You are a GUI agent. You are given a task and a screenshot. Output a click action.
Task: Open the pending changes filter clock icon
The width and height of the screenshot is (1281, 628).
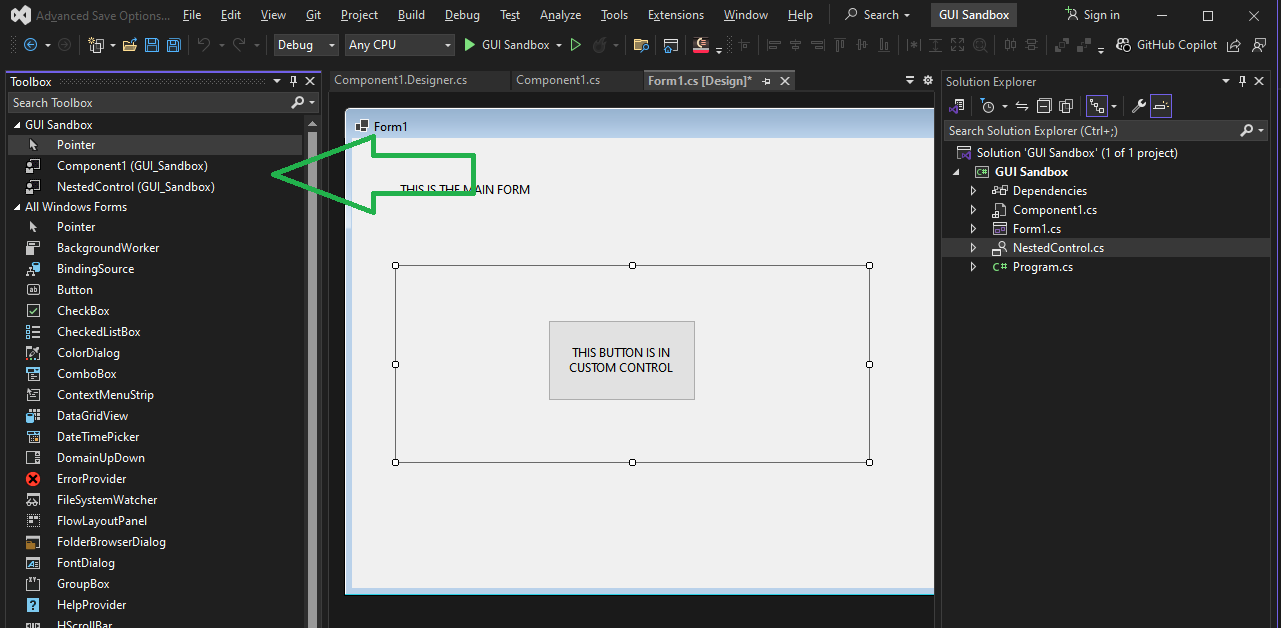click(988, 106)
